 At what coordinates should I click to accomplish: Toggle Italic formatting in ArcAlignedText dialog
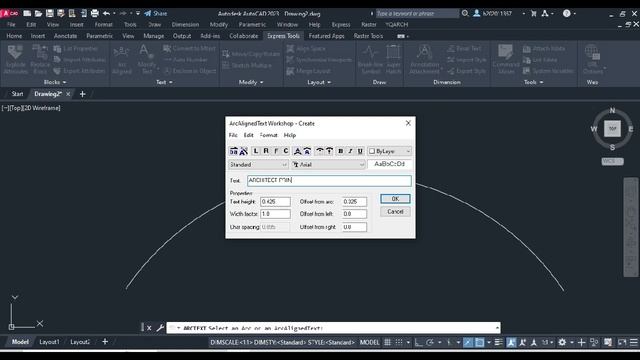pyautogui.click(x=351, y=151)
